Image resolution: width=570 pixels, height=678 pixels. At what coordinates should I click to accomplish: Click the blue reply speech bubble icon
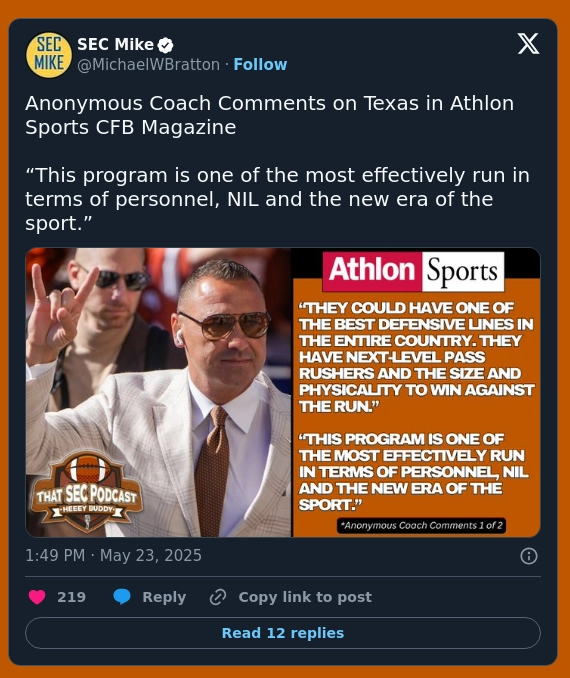point(122,597)
